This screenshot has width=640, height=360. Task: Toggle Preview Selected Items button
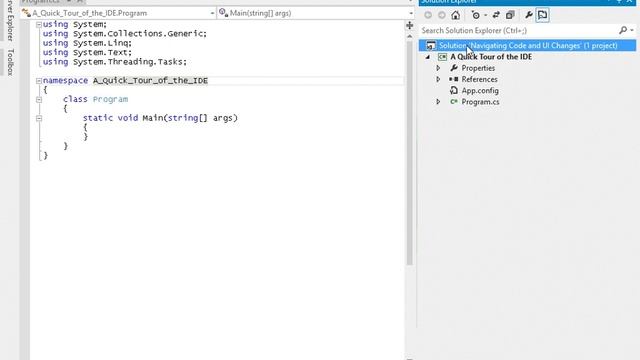(542, 15)
